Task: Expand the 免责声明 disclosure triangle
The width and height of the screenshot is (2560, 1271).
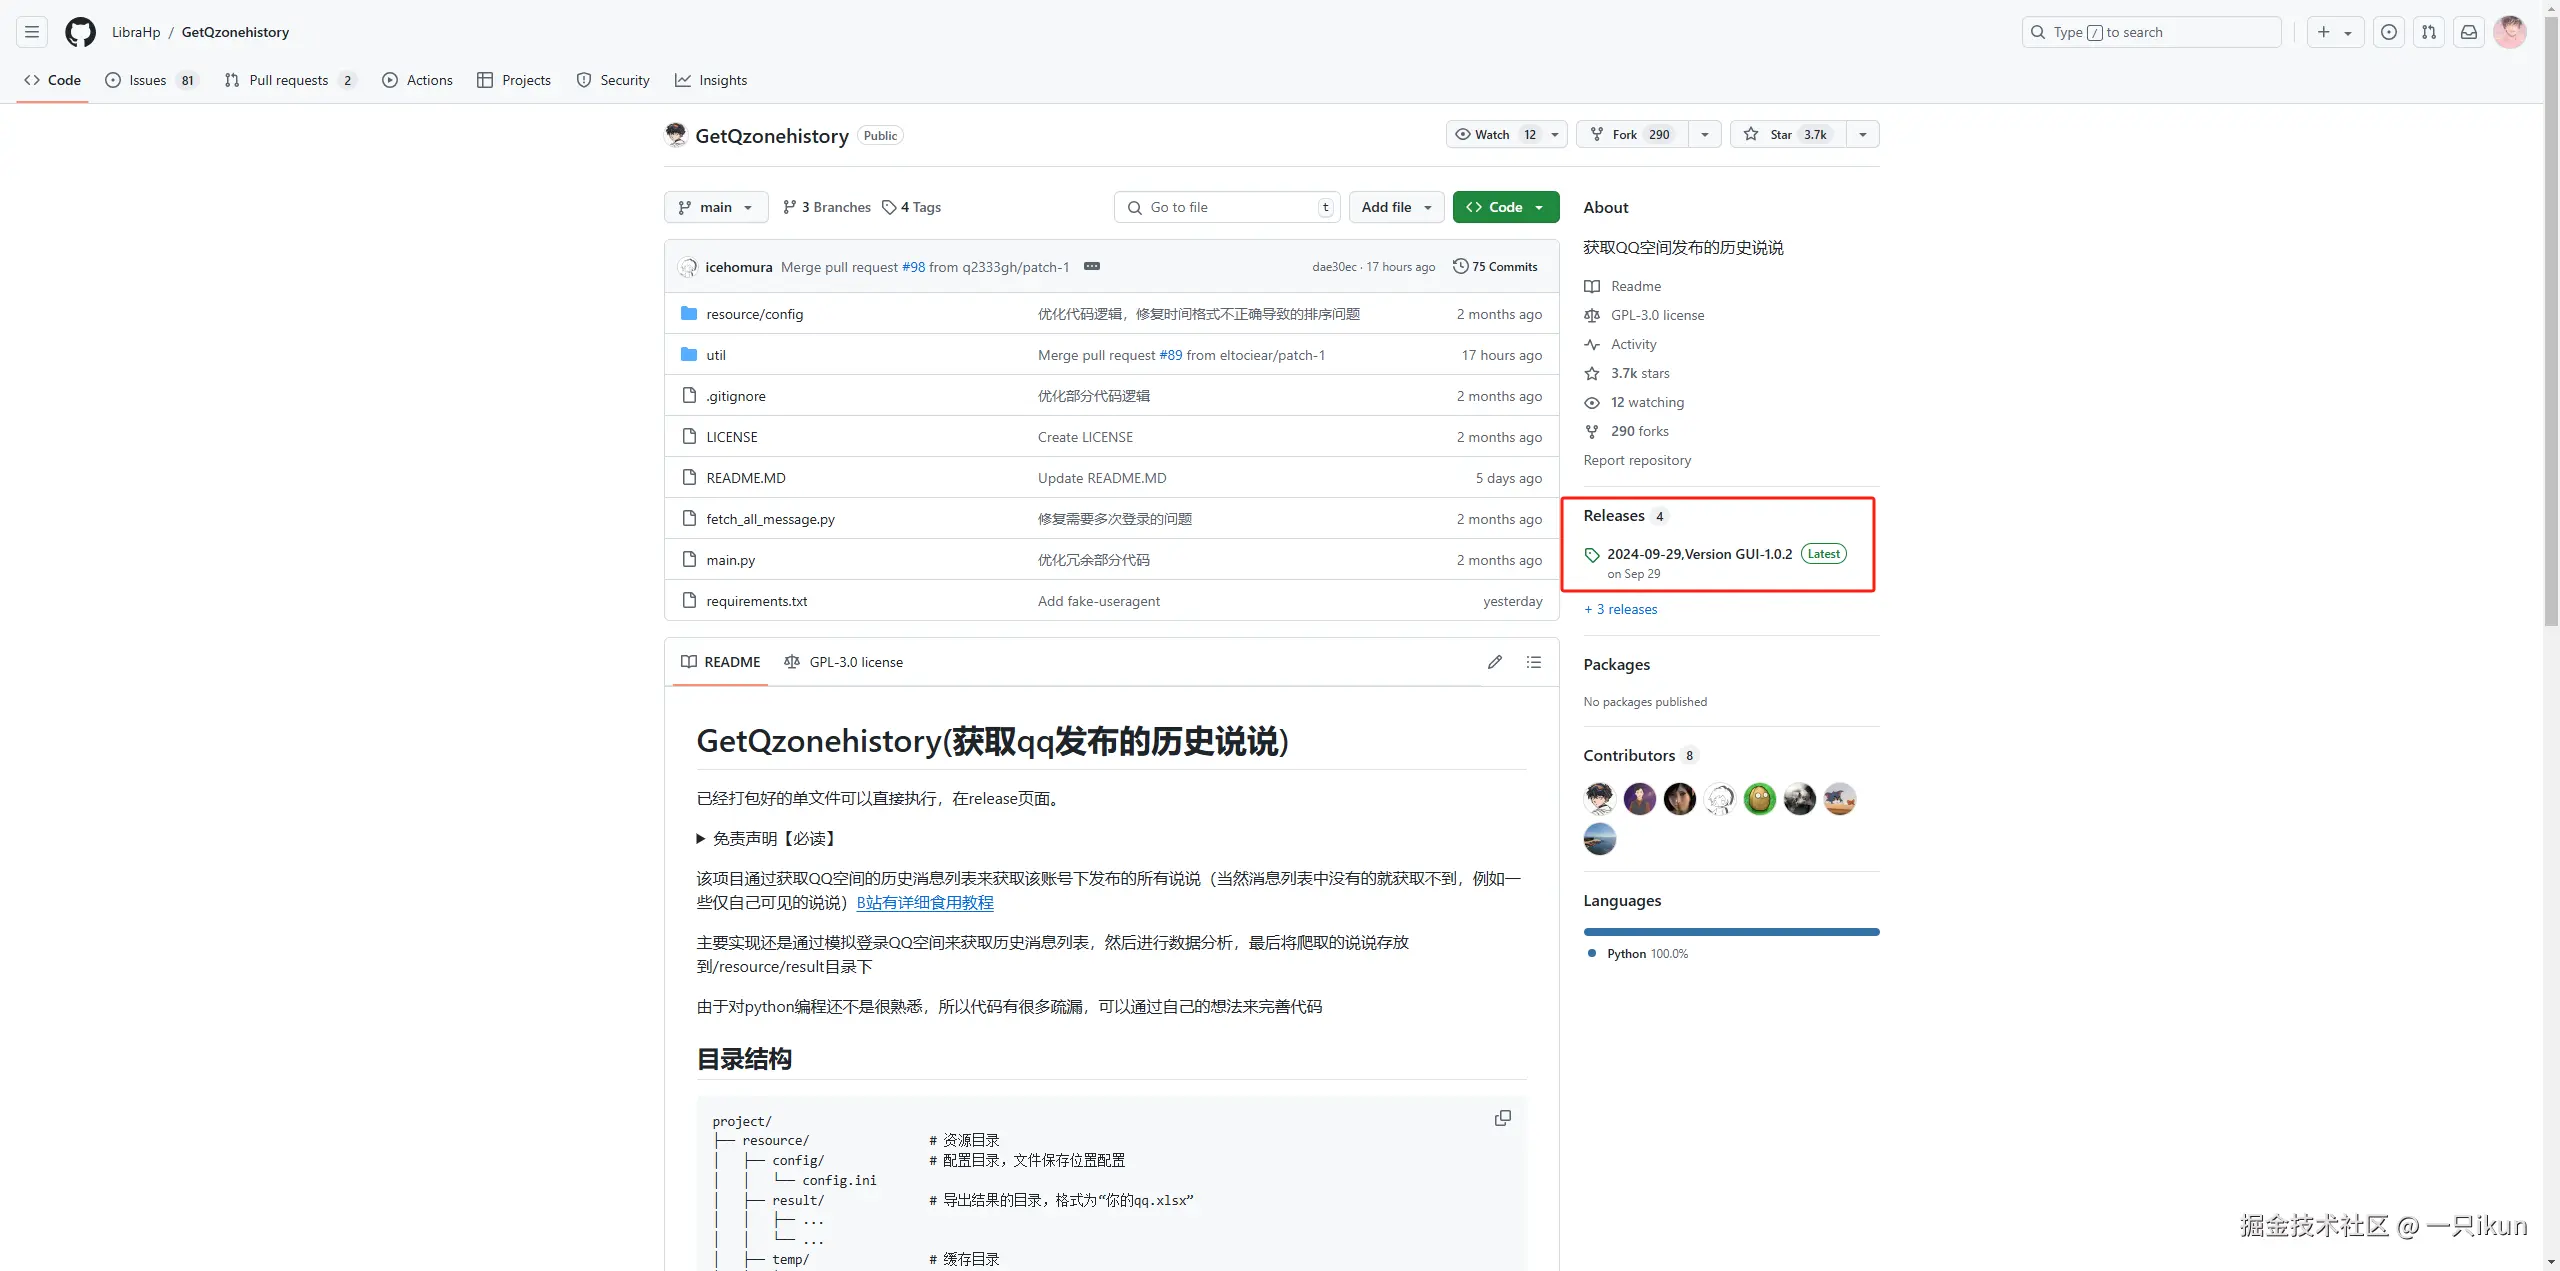Action: [701, 838]
